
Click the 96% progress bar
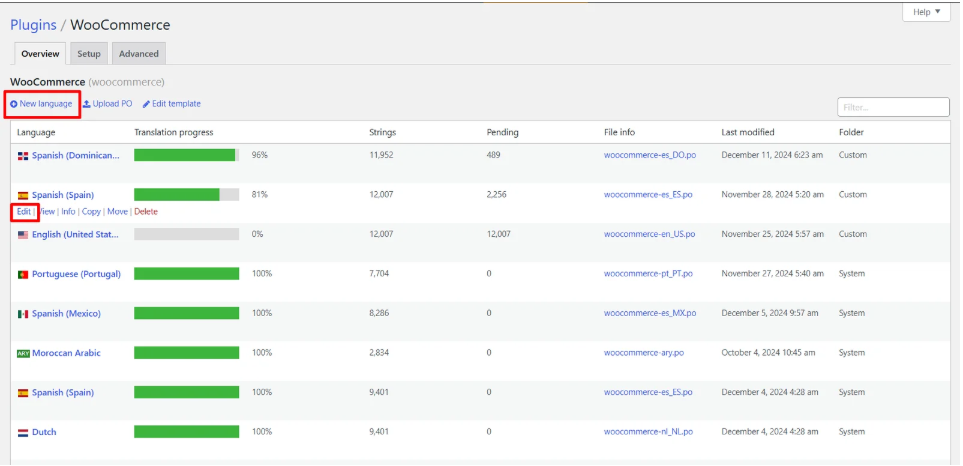pyautogui.click(x=187, y=155)
